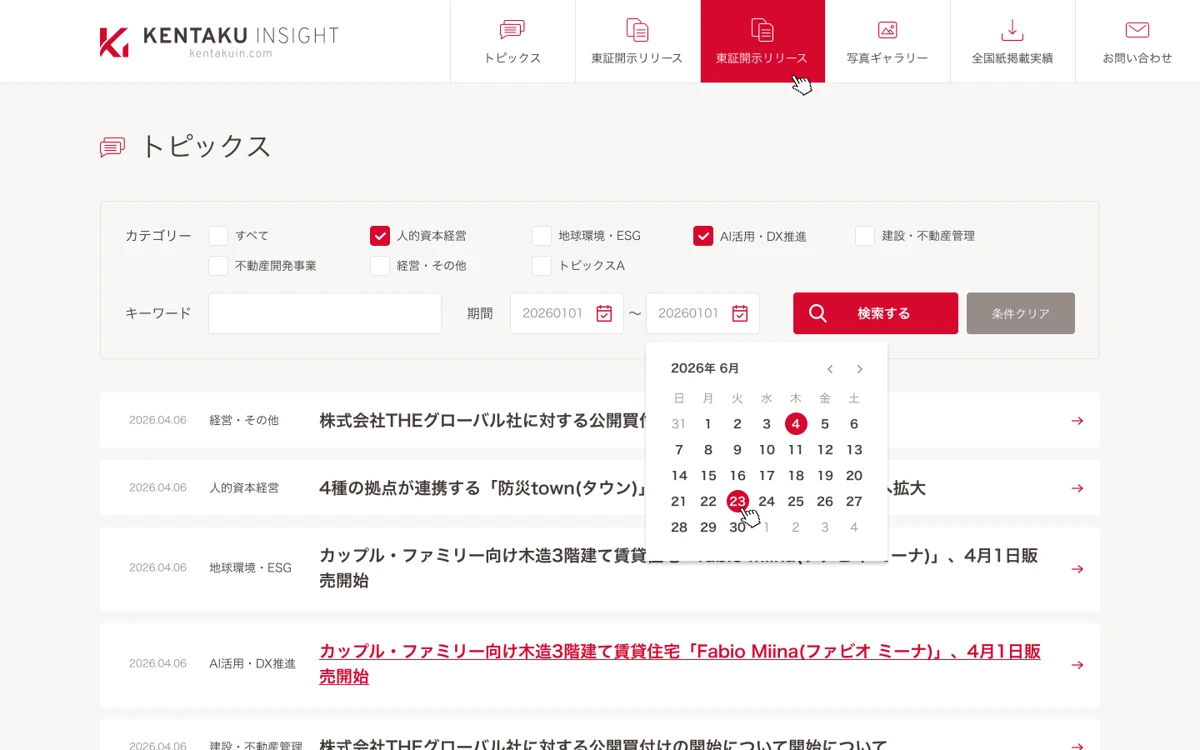Click arrow icon on 地球環境・ESG news row
Screen dimensions: 1200x750
pos(1077,569)
